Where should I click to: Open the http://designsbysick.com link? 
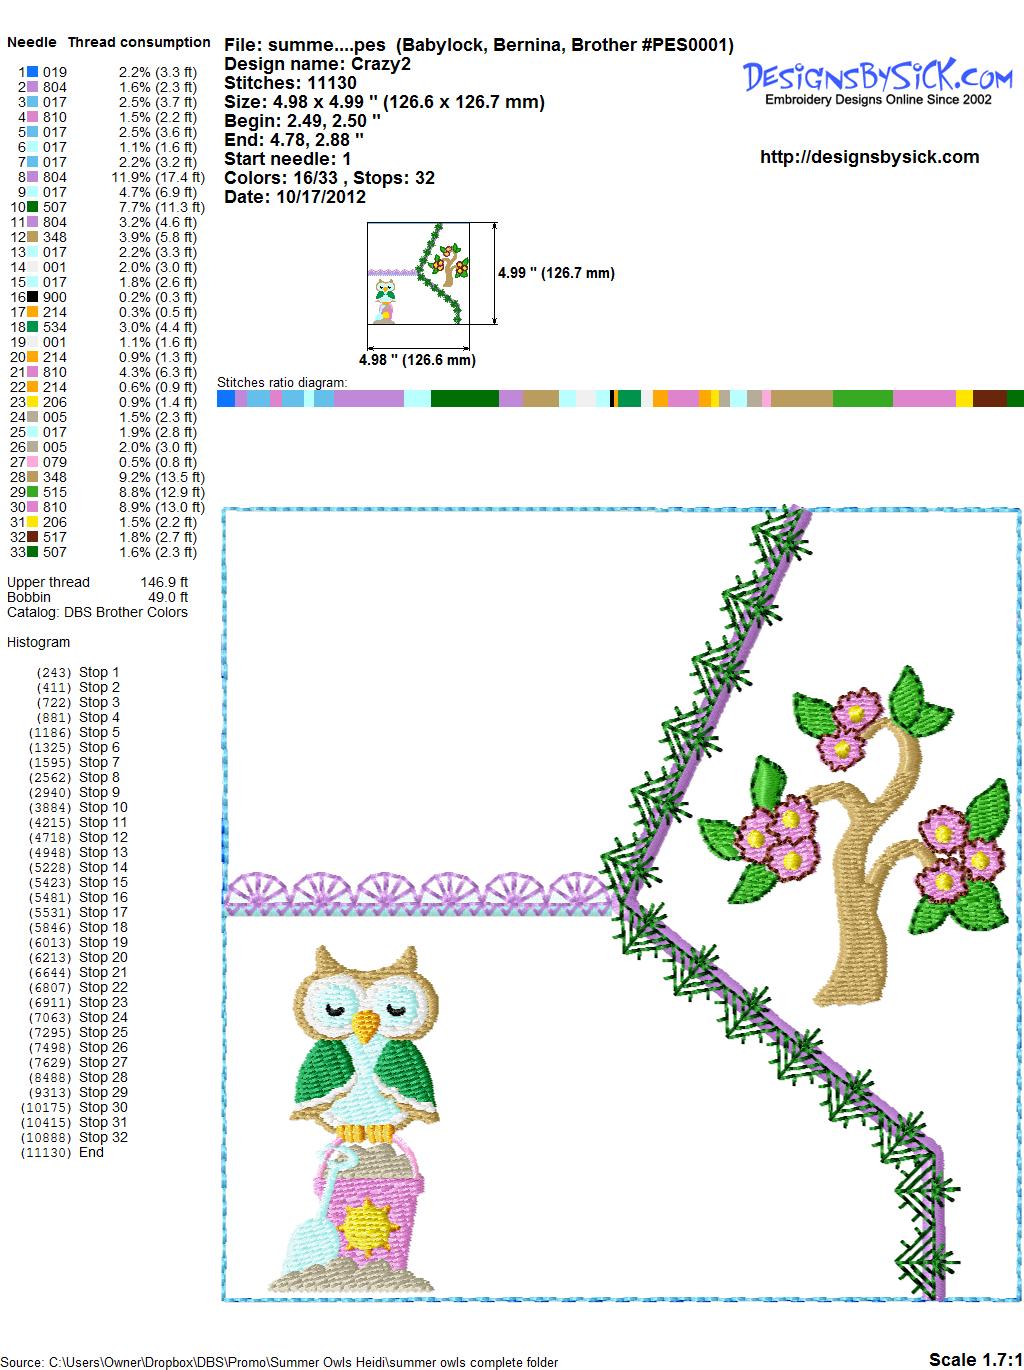point(869,157)
